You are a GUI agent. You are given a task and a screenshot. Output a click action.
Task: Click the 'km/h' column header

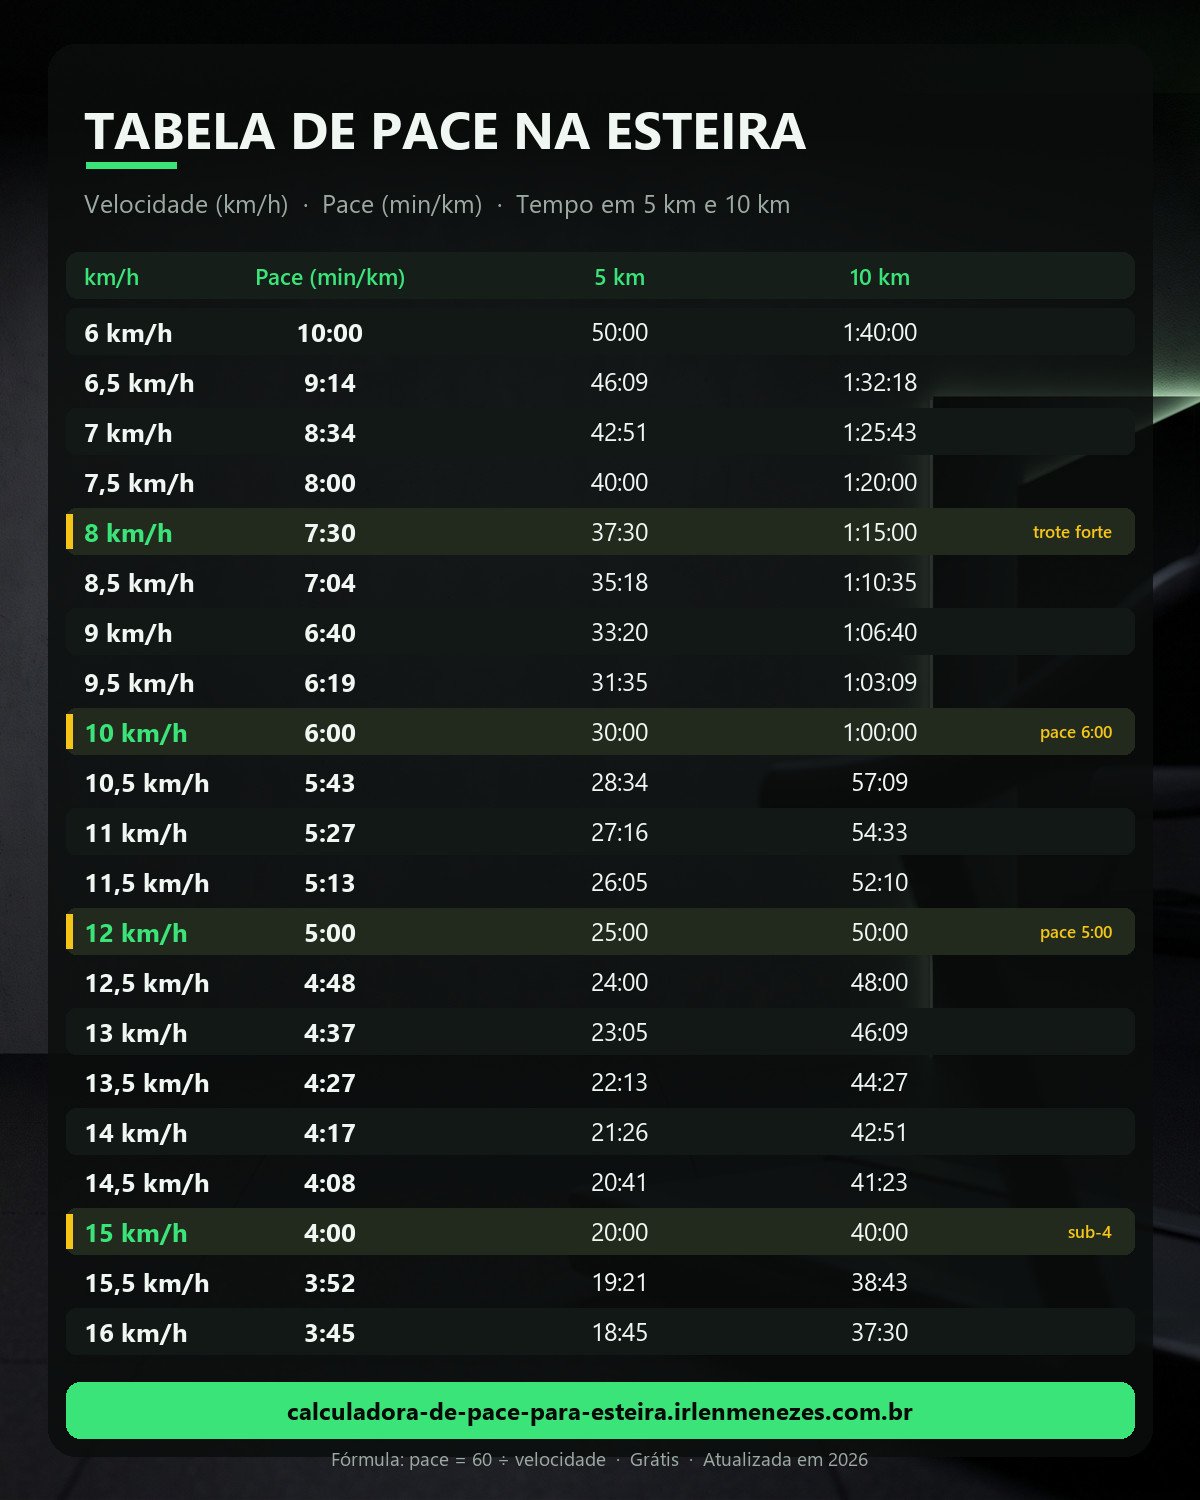point(111,277)
